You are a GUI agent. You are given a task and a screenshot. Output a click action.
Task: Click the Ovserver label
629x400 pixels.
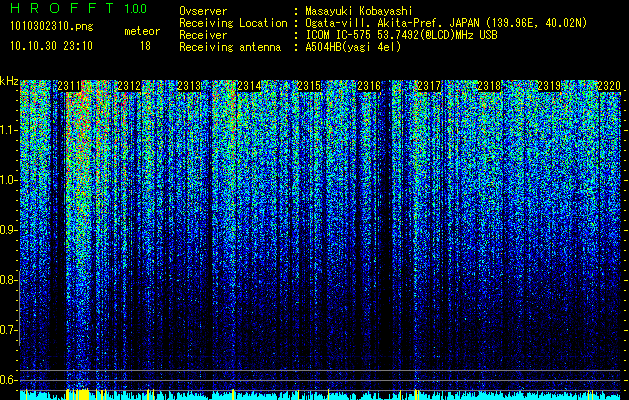pos(203,11)
